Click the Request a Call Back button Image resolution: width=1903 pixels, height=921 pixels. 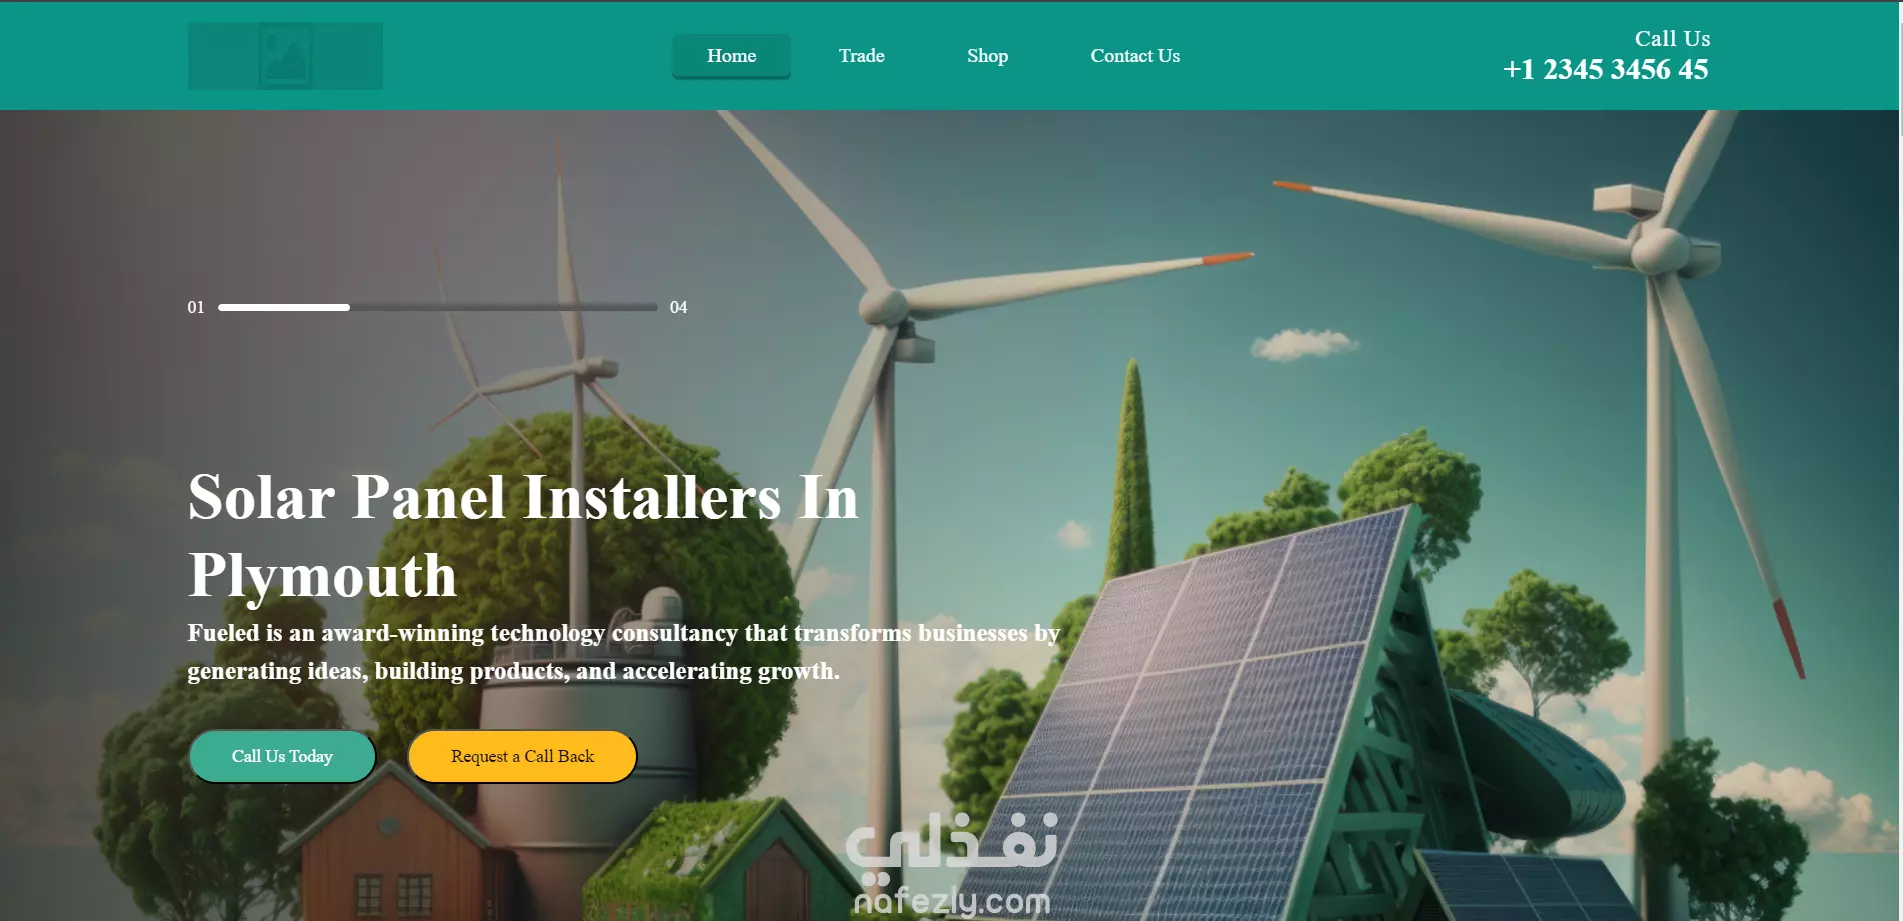[522, 756]
